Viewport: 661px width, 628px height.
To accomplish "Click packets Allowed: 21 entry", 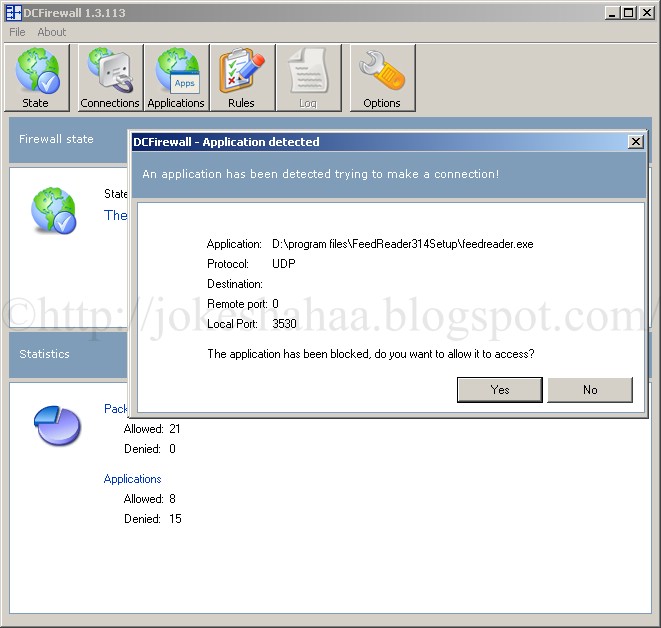I will 152,429.
